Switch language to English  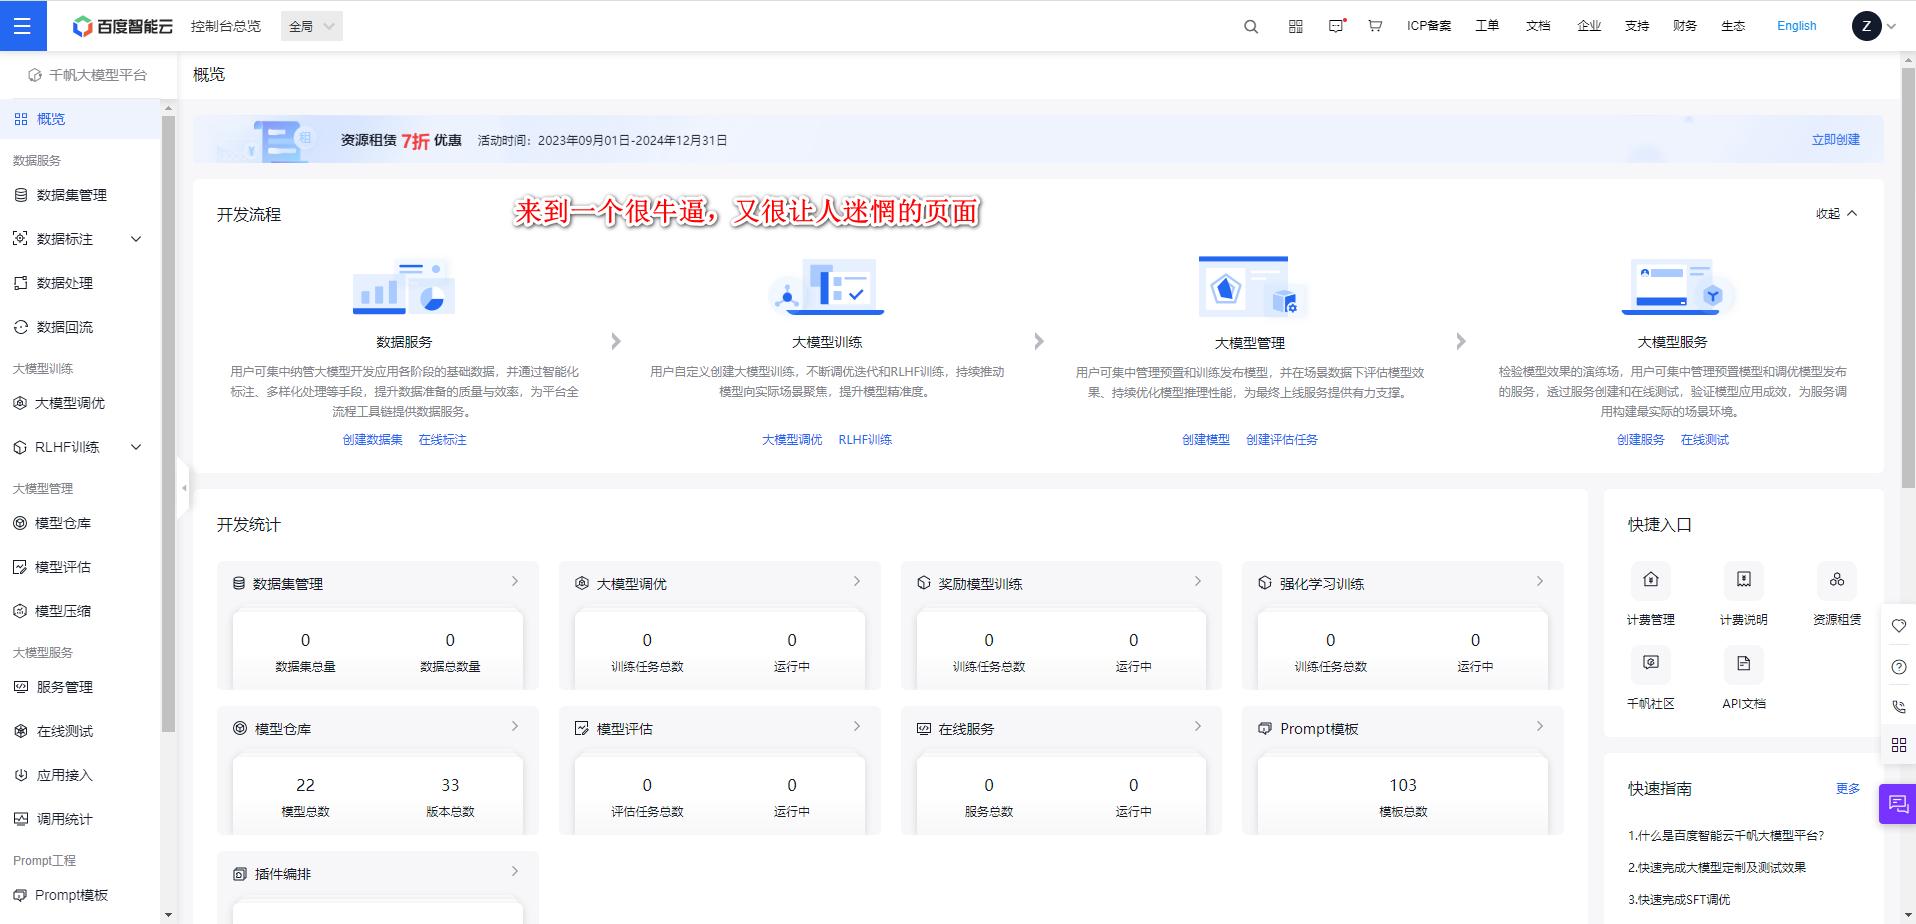pyautogui.click(x=1796, y=26)
